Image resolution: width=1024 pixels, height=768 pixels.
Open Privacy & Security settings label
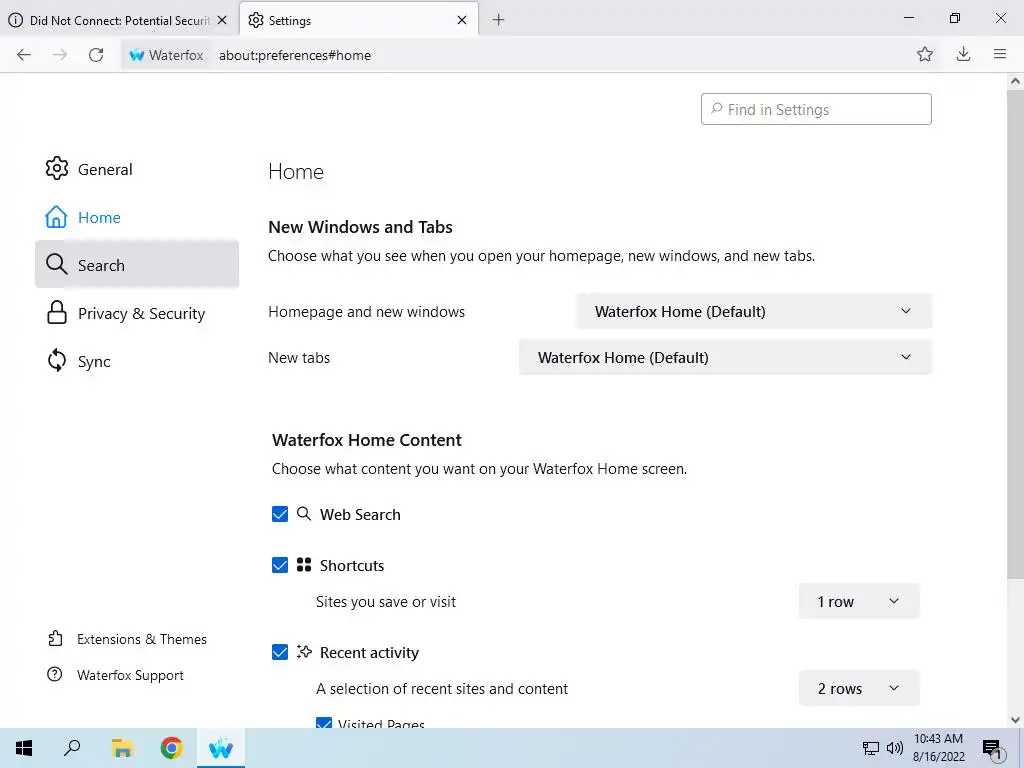[x=141, y=313]
